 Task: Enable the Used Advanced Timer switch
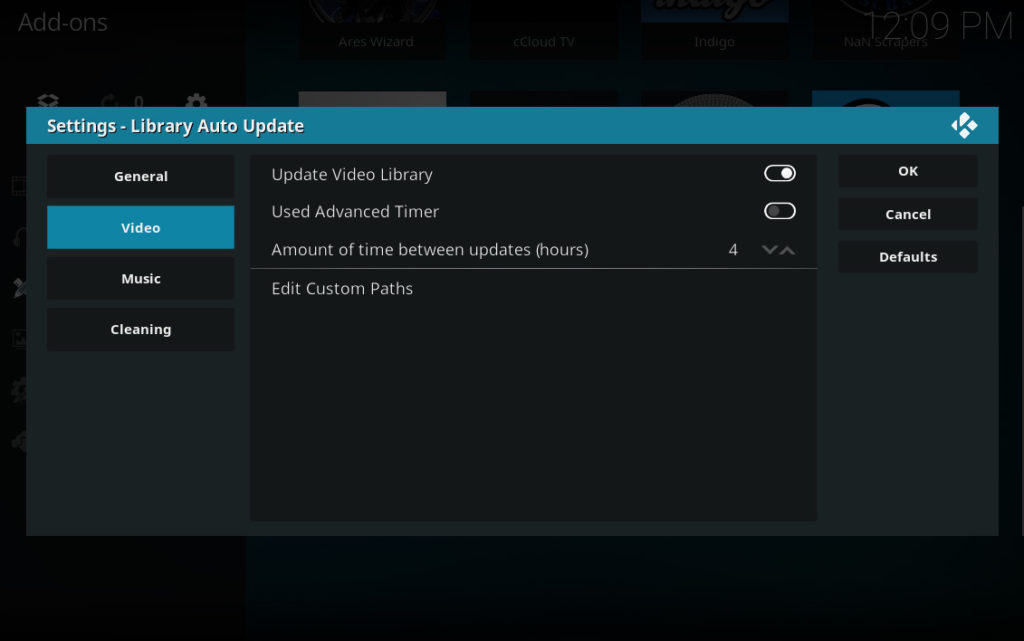pos(780,211)
